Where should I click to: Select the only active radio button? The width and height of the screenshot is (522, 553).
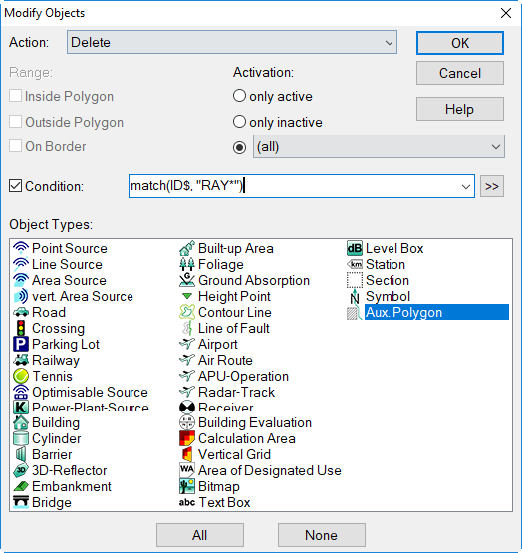(239, 96)
